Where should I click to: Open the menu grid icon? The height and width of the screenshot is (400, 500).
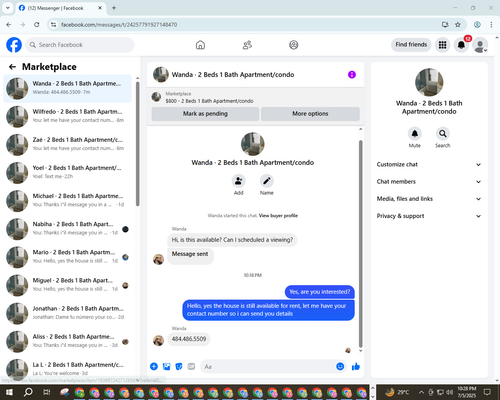(x=442, y=45)
